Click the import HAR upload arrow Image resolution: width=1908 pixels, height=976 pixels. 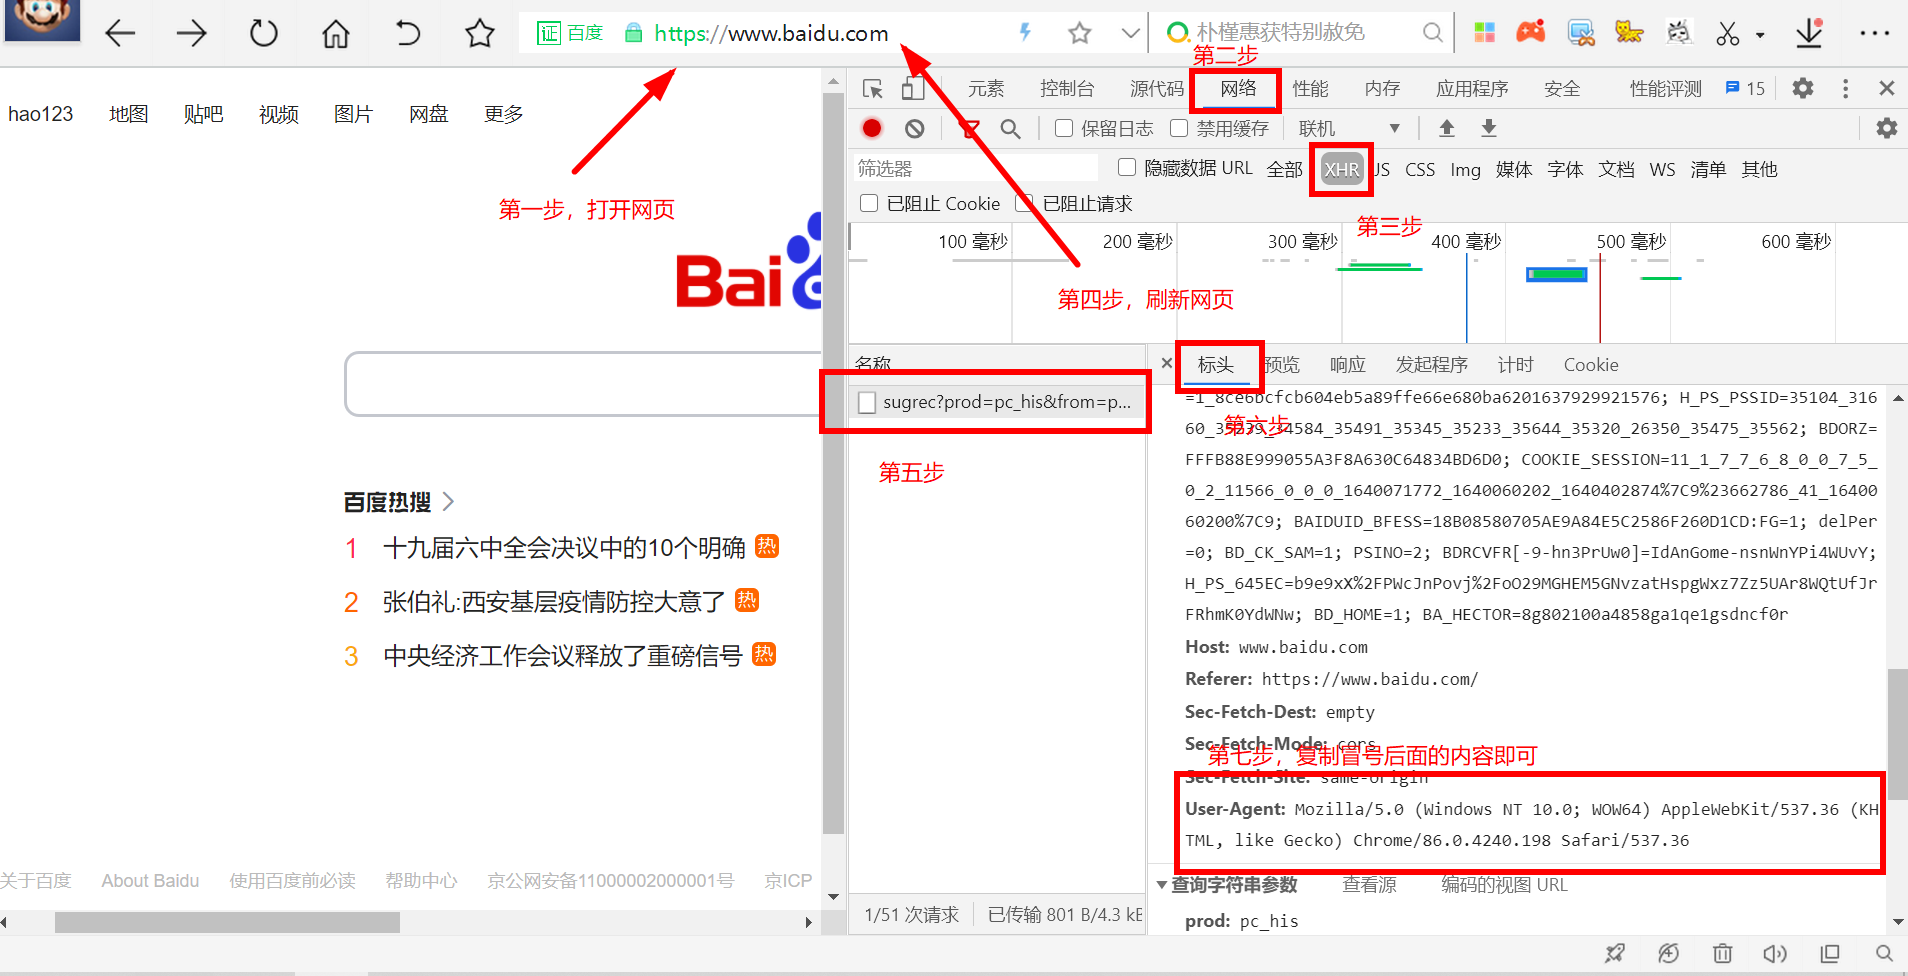[1447, 128]
